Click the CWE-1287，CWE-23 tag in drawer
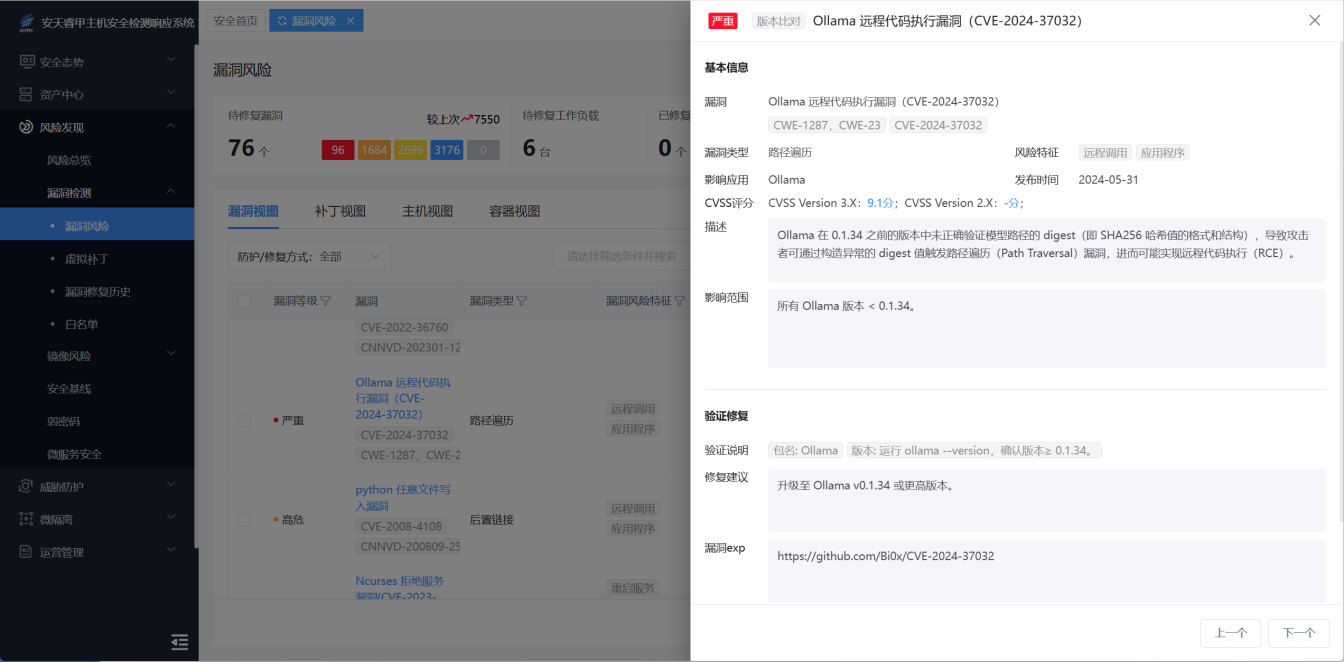This screenshot has width=1344, height=662. (827, 125)
